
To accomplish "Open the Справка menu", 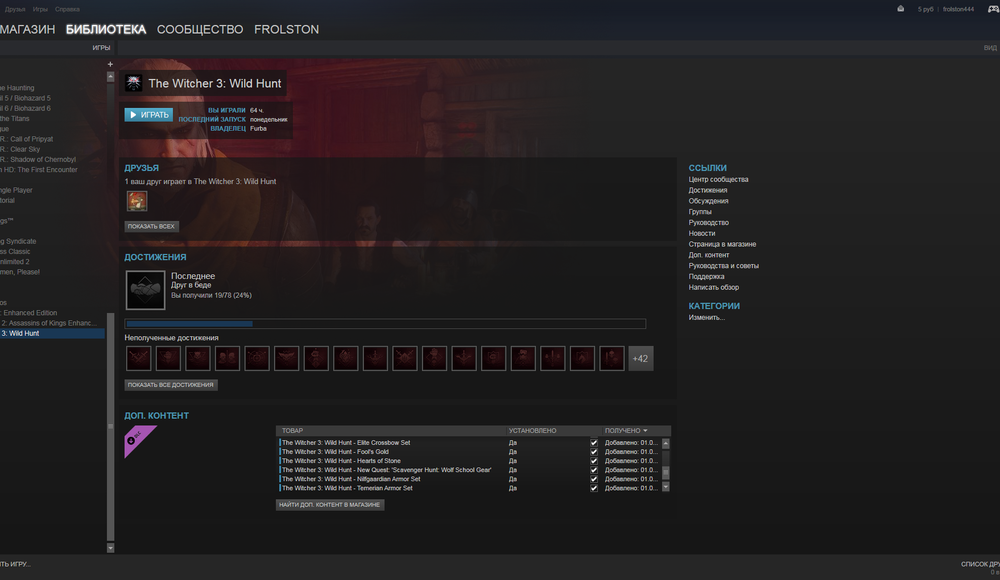I will coord(67,9).
